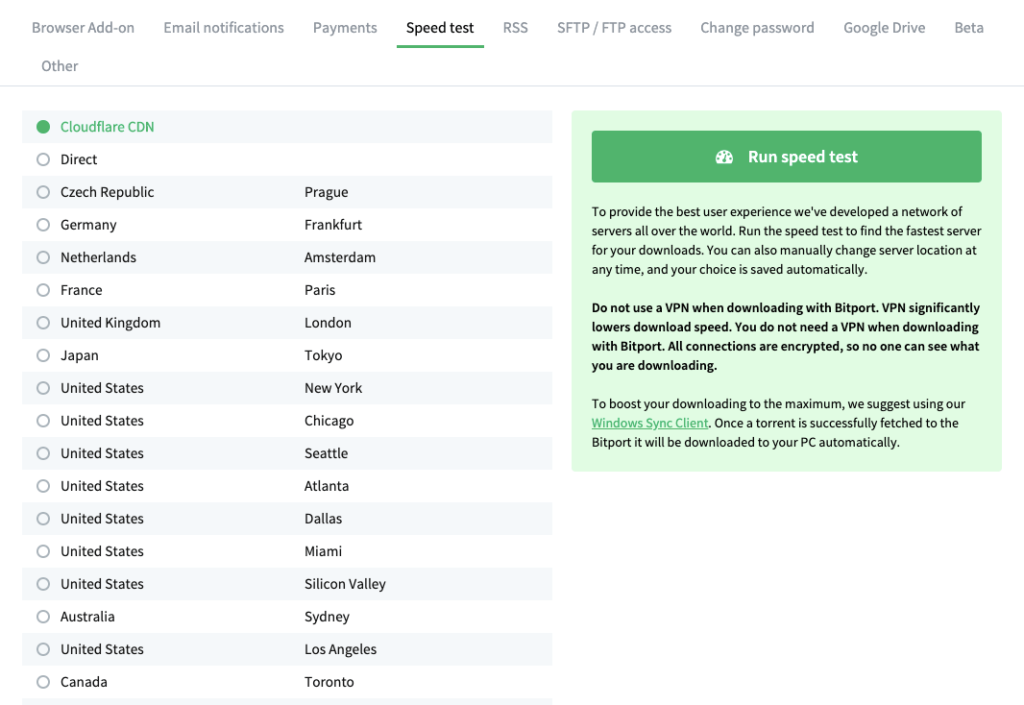Viewport: 1024px width, 705px height.
Task: Go to the RSS tab
Action: point(515,27)
